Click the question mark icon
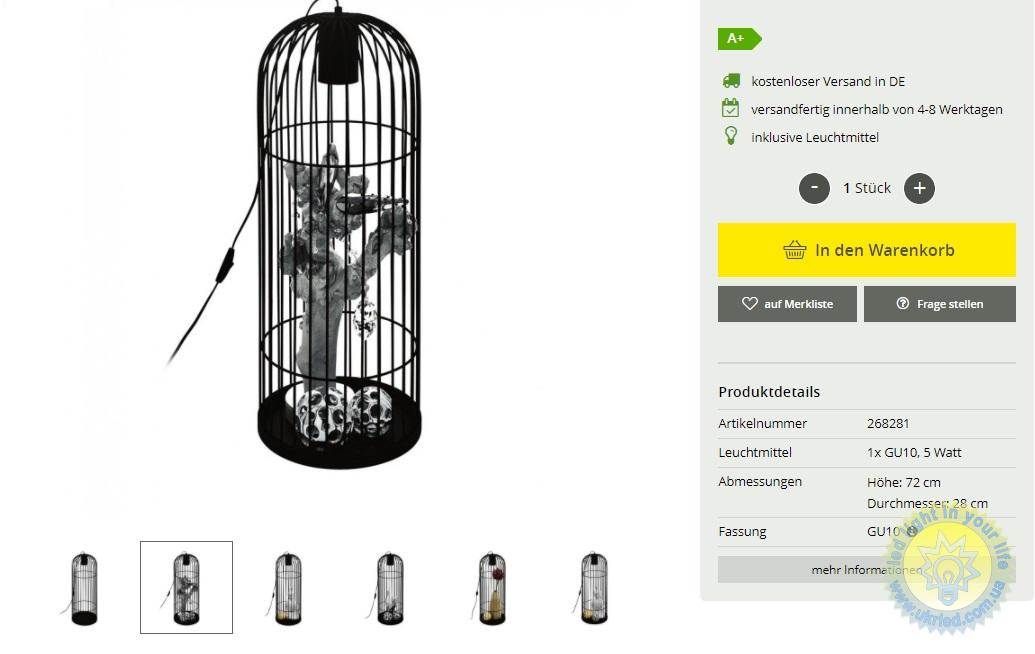 coord(902,304)
